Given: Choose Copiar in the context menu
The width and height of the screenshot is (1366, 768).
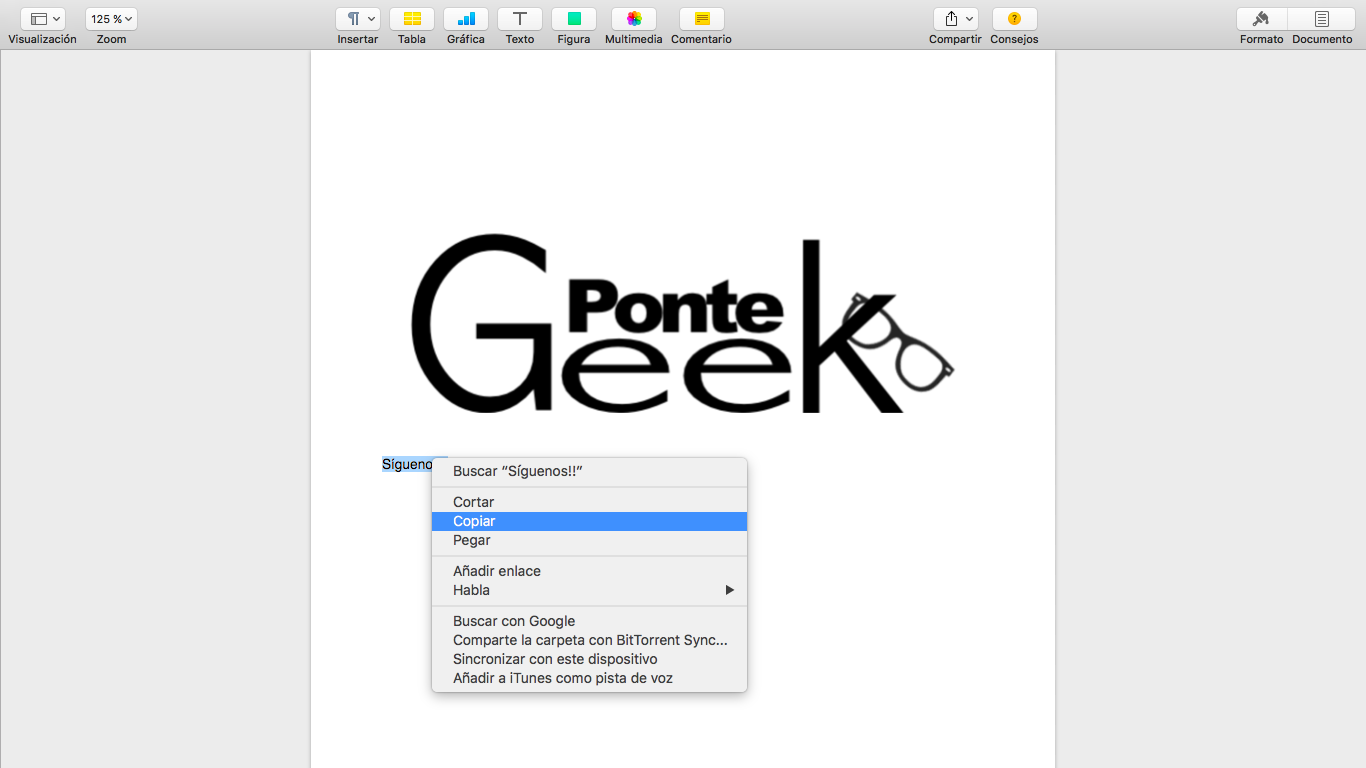Looking at the screenshot, I should (589, 521).
